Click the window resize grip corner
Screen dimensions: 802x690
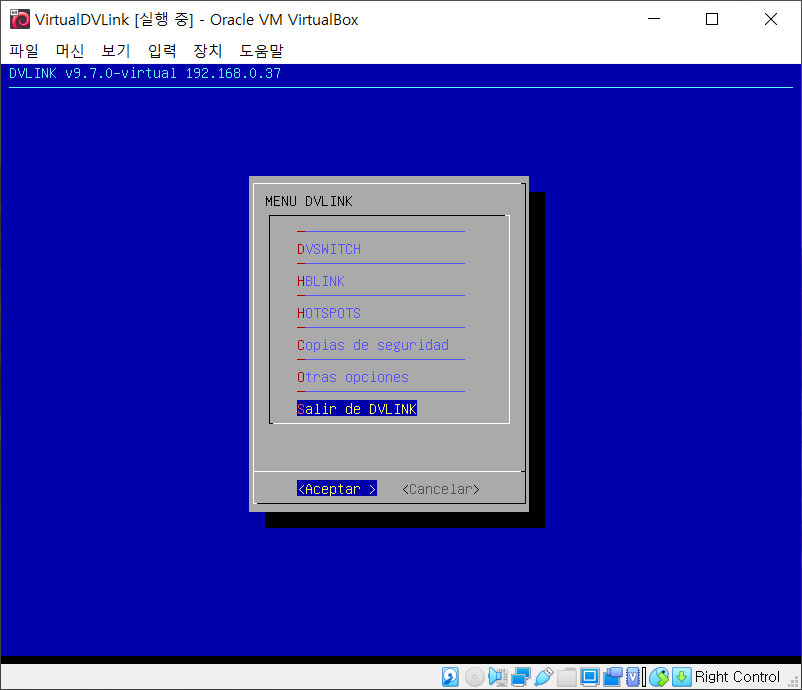pyautogui.click(x=794, y=682)
